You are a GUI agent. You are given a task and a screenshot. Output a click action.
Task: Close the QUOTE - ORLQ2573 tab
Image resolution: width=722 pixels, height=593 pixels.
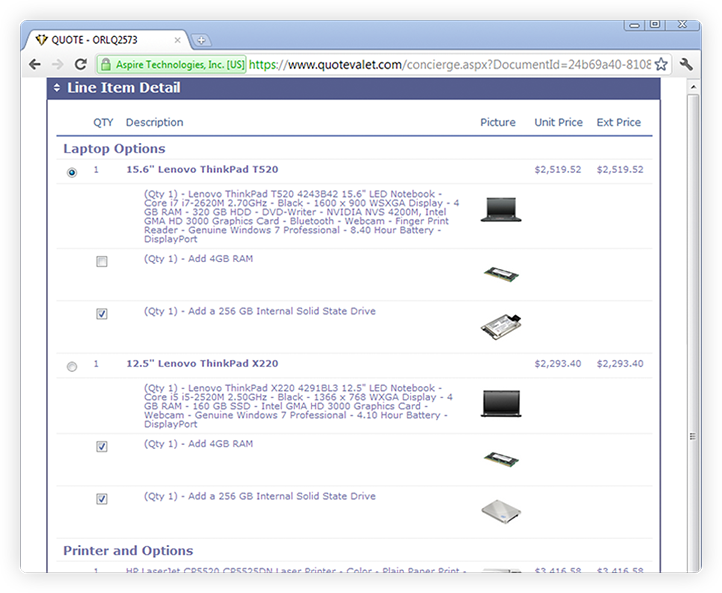[x=178, y=40]
